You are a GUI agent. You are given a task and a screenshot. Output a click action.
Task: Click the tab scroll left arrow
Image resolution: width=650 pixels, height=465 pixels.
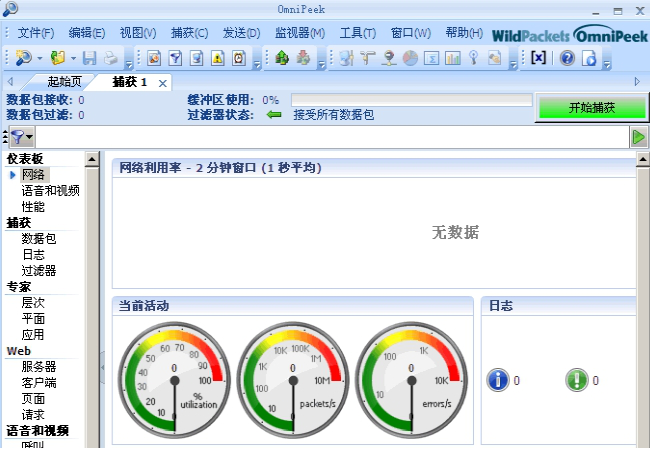coord(10,82)
